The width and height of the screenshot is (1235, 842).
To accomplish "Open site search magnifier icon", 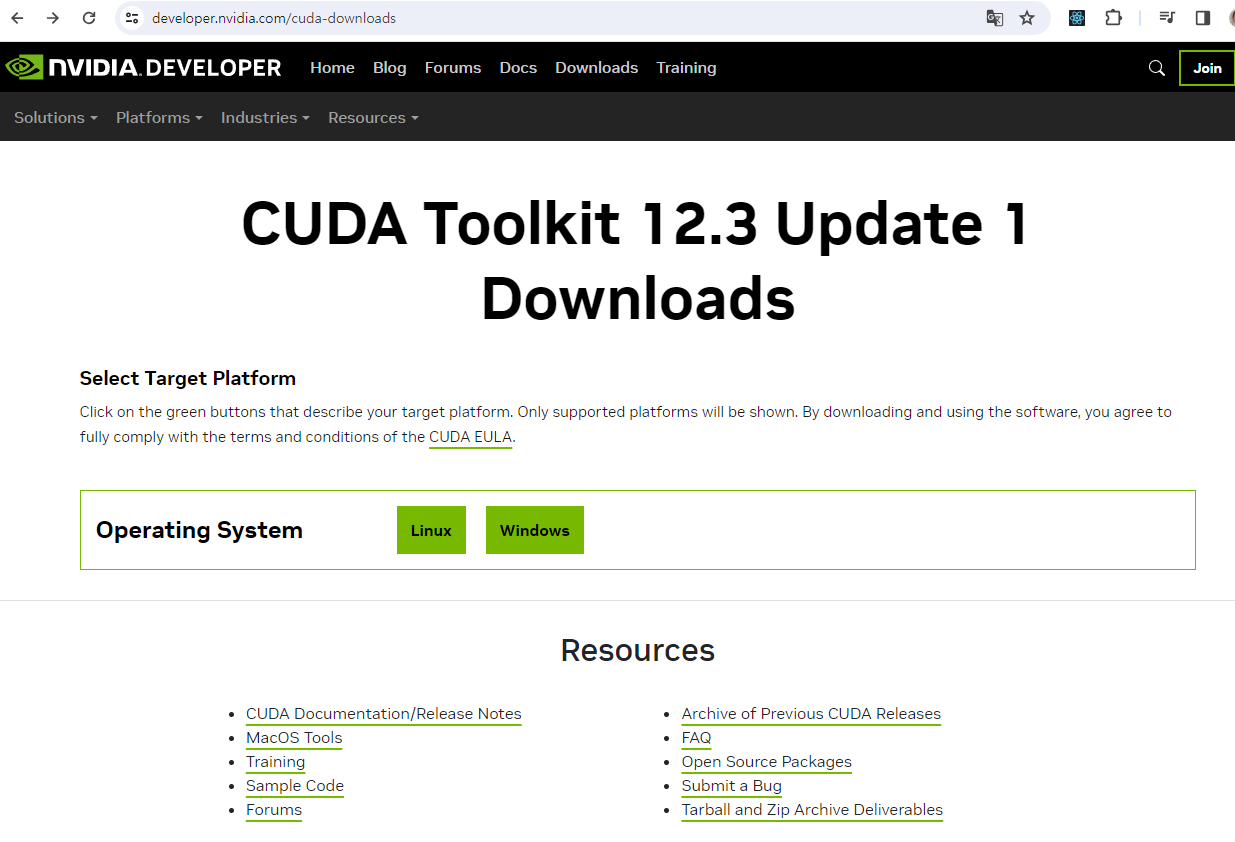I will (1157, 68).
